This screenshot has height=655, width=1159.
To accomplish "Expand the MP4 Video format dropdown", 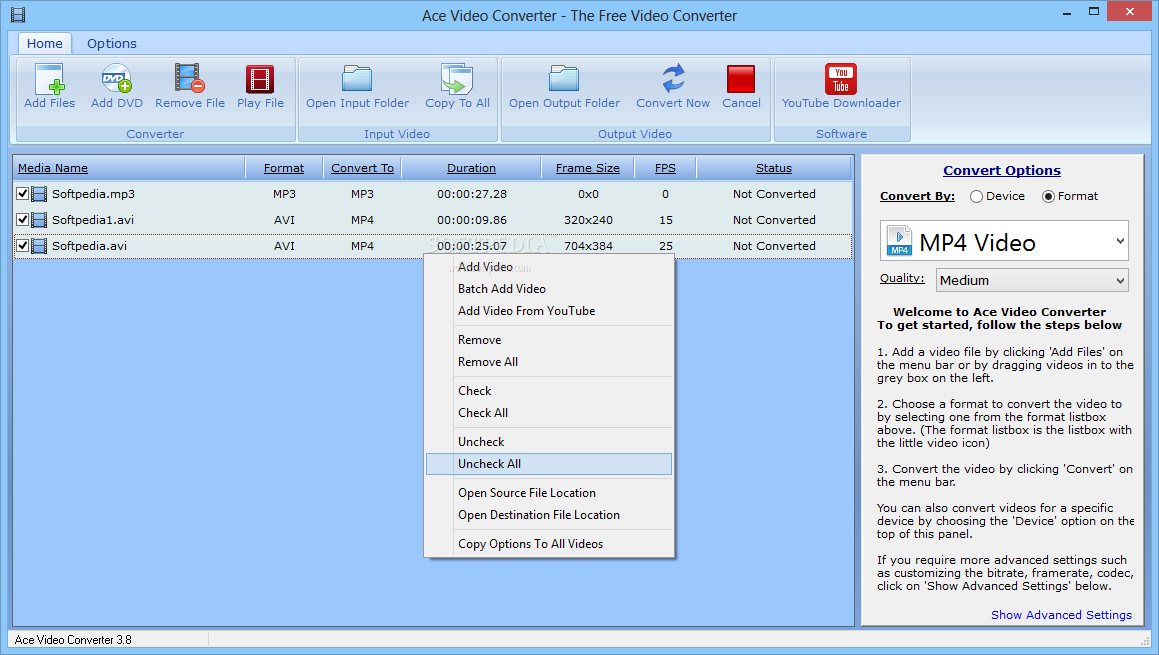I will pyautogui.click(x=1120, y=241).
